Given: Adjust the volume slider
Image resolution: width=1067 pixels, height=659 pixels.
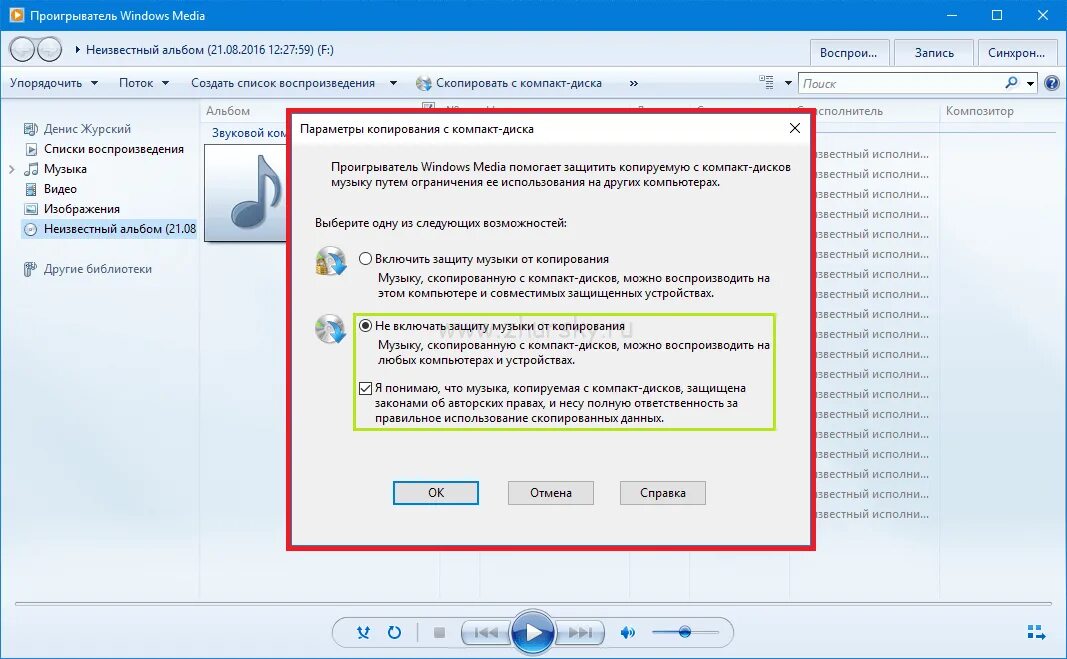Looking at the screenshot, I should [x=685, y=632].
